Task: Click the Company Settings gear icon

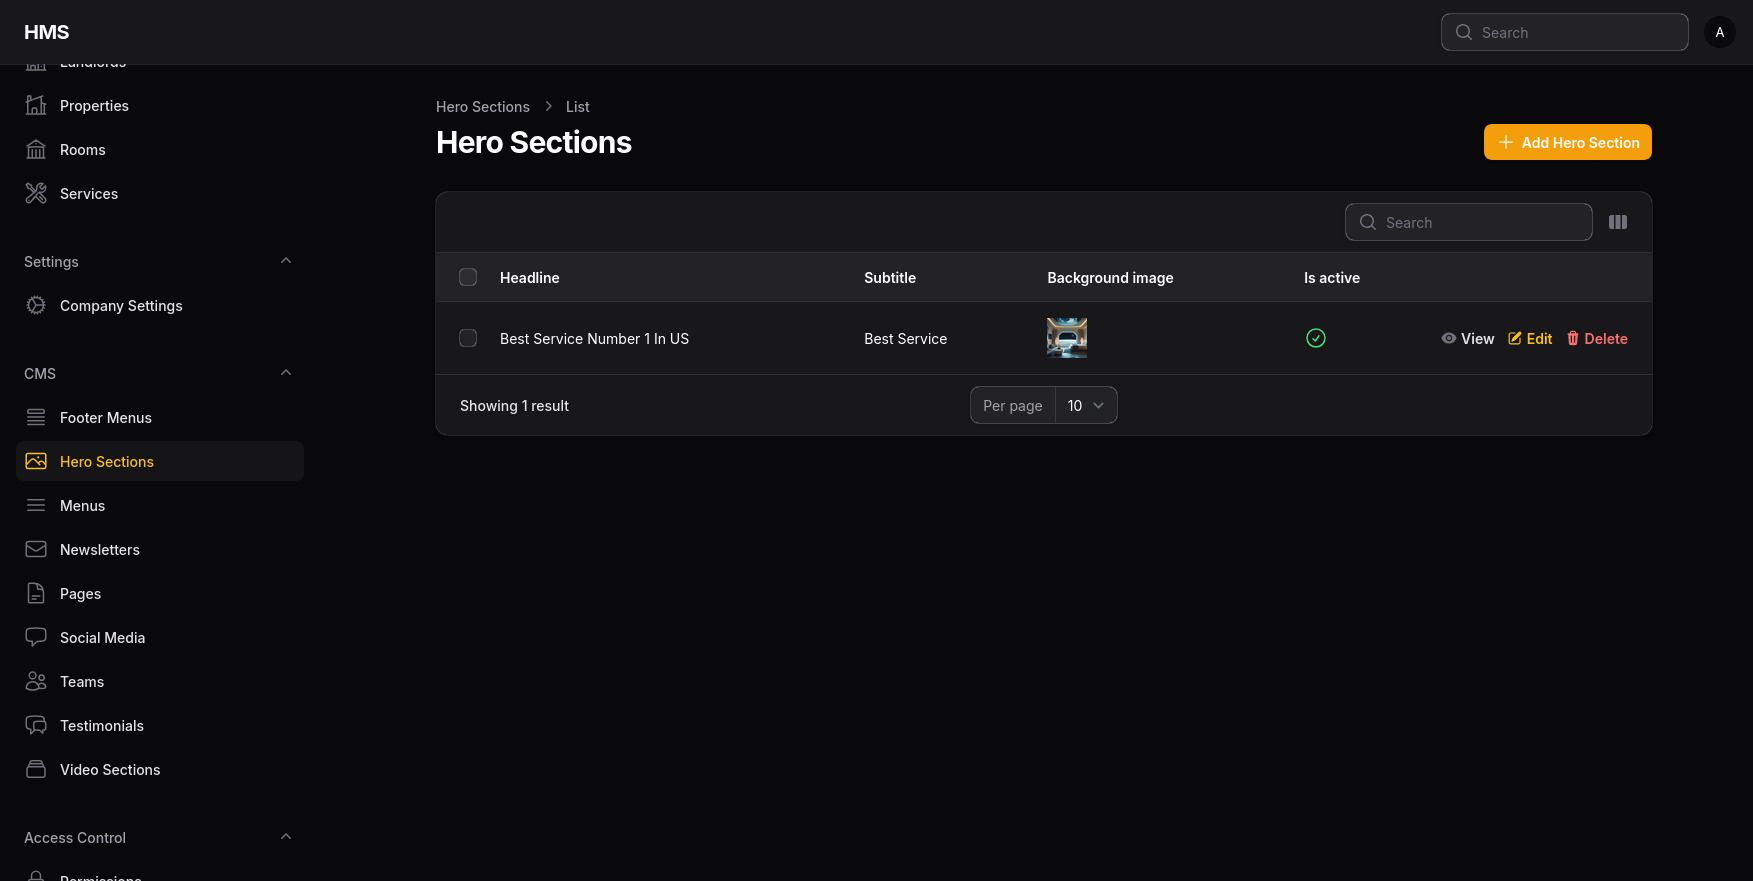Action: tap(36, 305)
